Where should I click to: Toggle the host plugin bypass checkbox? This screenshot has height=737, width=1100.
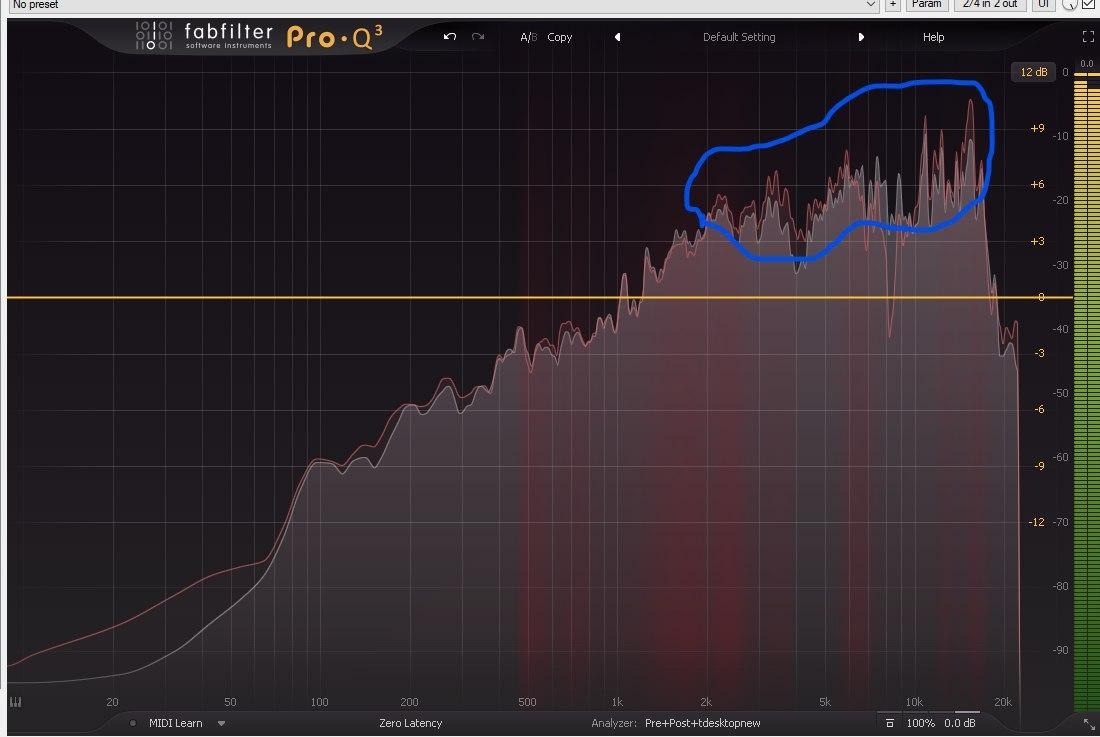tap(1088, 4)
